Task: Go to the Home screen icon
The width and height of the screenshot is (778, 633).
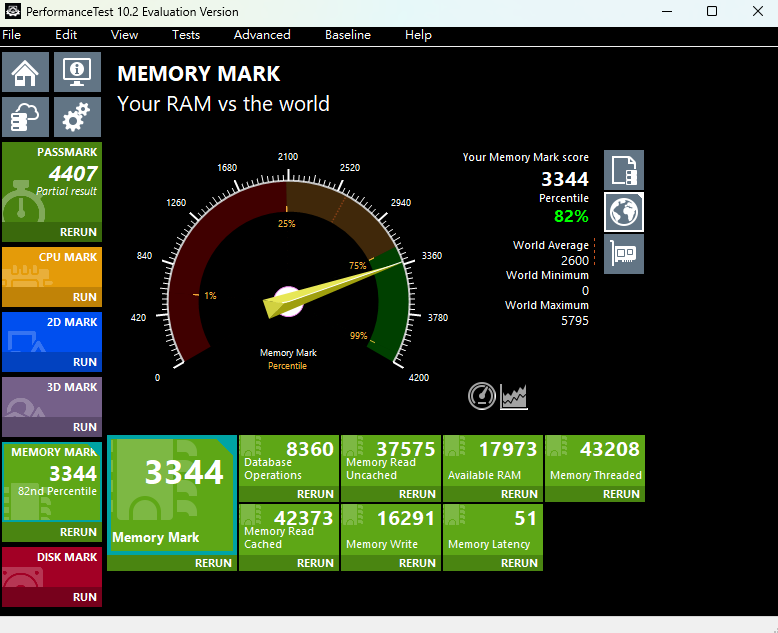Action: (25, 72)
